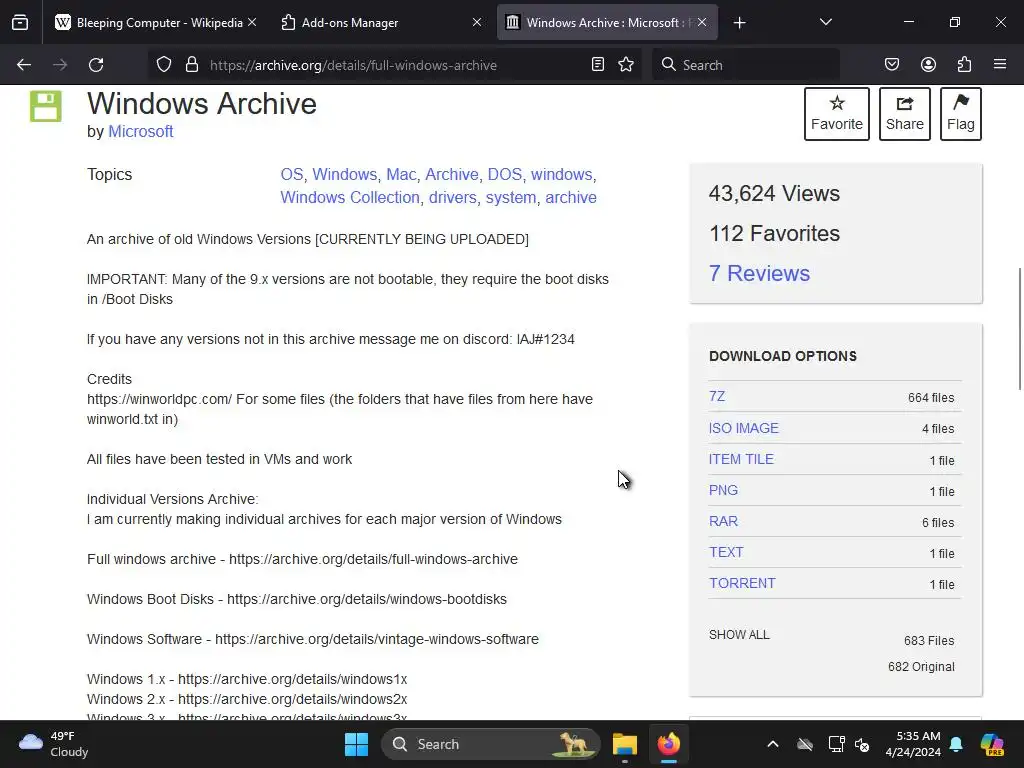Open Pocket save icon
The height and width of the screenshot is (768, 1024).
pyautogui.click(x=891, y=64)
